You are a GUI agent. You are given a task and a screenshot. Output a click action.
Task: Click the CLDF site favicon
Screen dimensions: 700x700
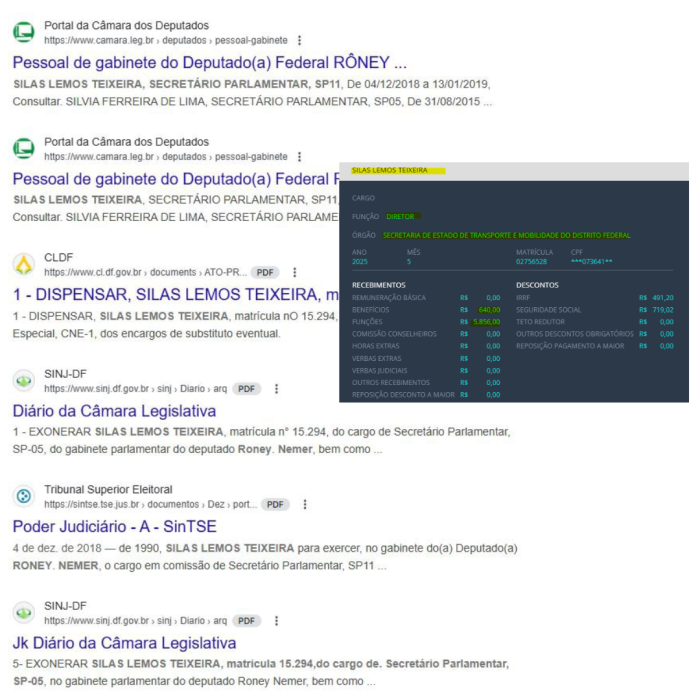(24, 264)
